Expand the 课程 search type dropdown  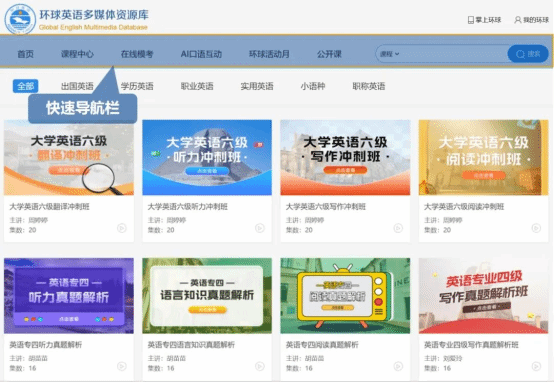pyautogui.click(x=389, y=54)
